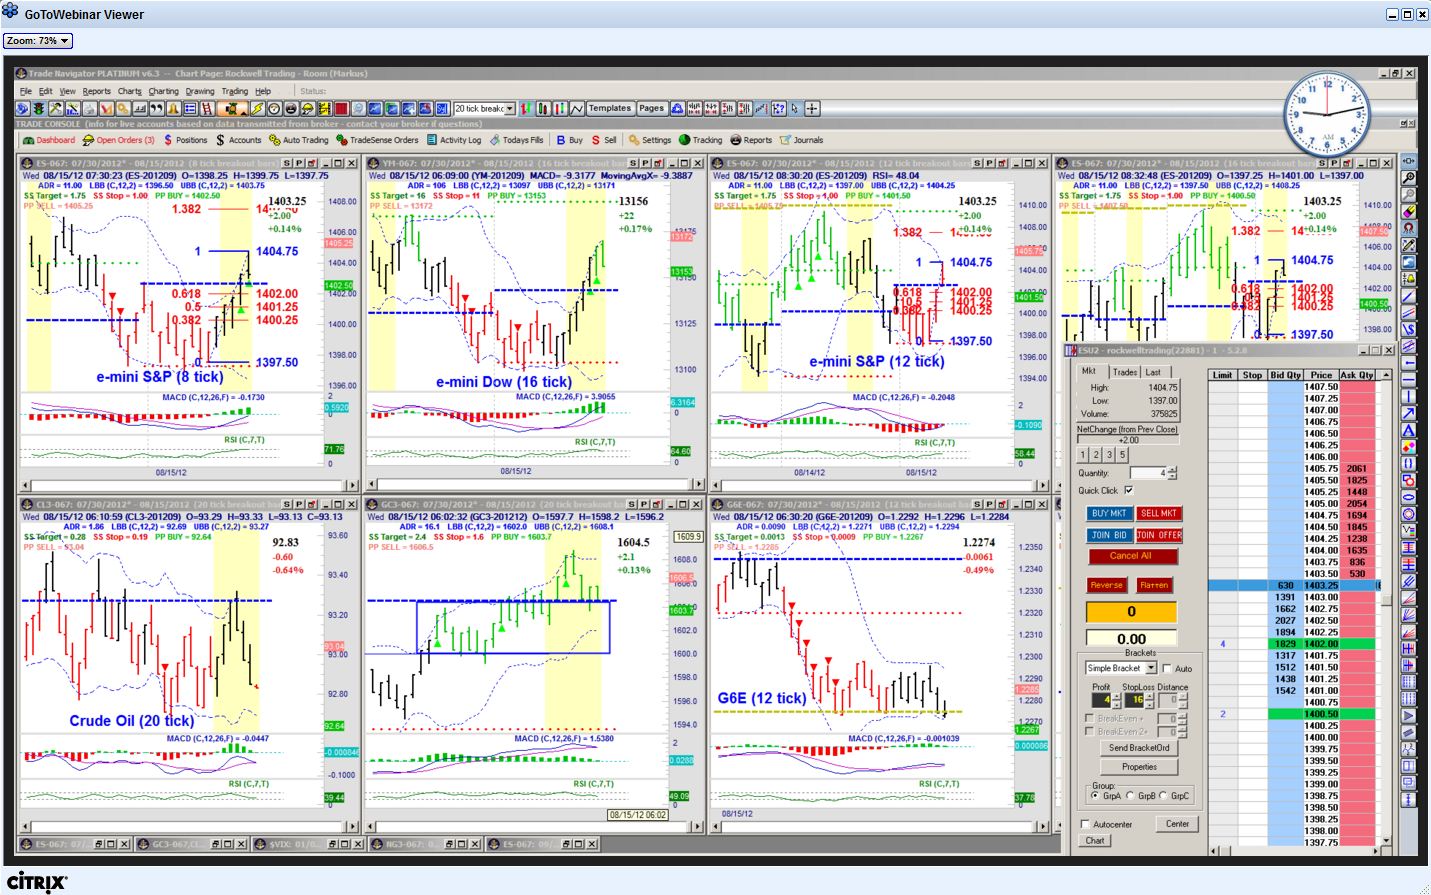
Task: Open Auto Trading
Action: click(x=298, y=140)
